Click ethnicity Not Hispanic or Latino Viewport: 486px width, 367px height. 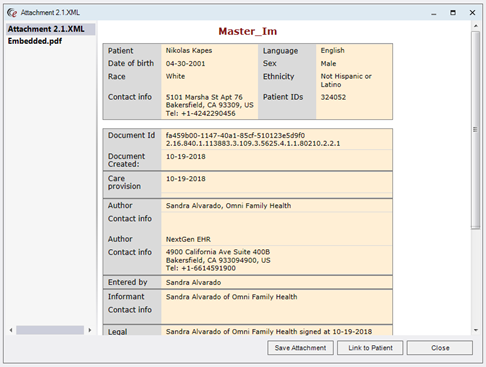coord(346,80)
